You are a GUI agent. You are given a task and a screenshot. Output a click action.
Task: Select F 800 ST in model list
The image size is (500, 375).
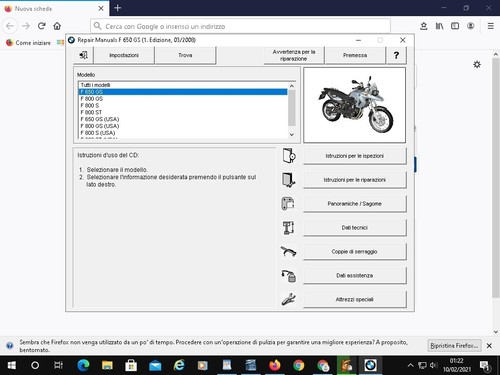183,112
